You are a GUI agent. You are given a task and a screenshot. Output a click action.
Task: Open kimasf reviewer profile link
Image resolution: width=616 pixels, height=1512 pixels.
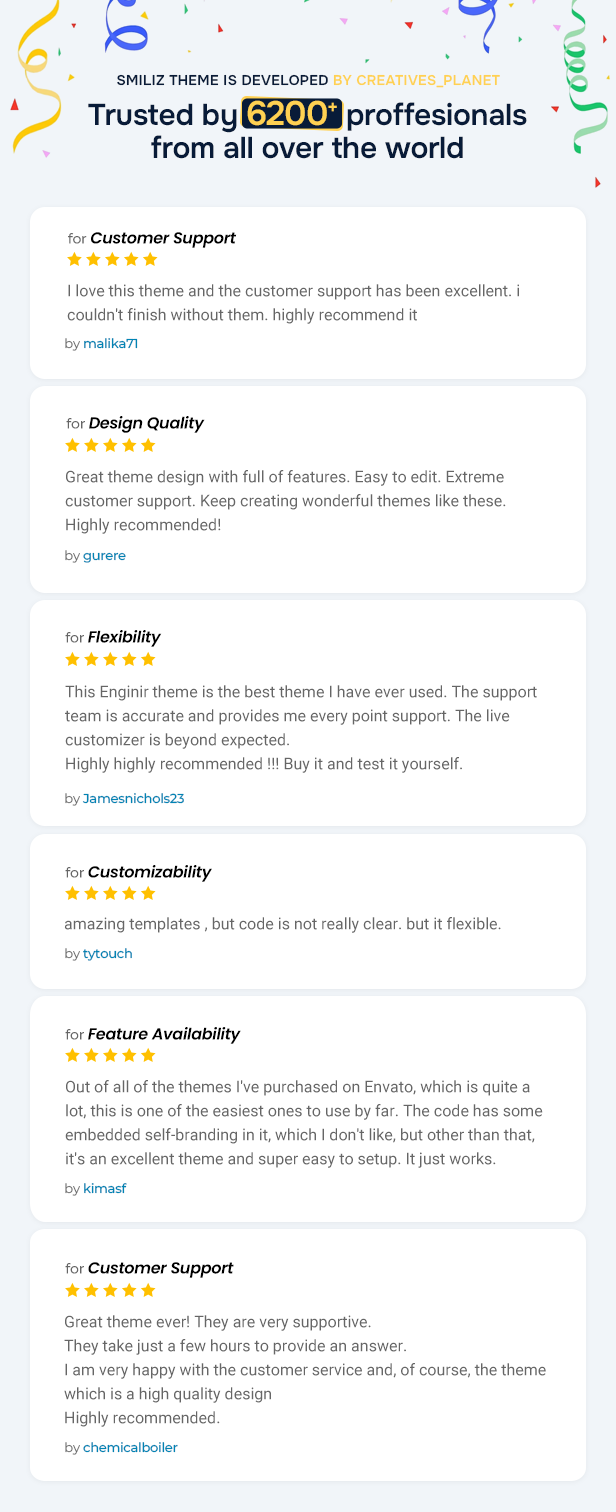pyautogui.click(x=104, y=1189)
